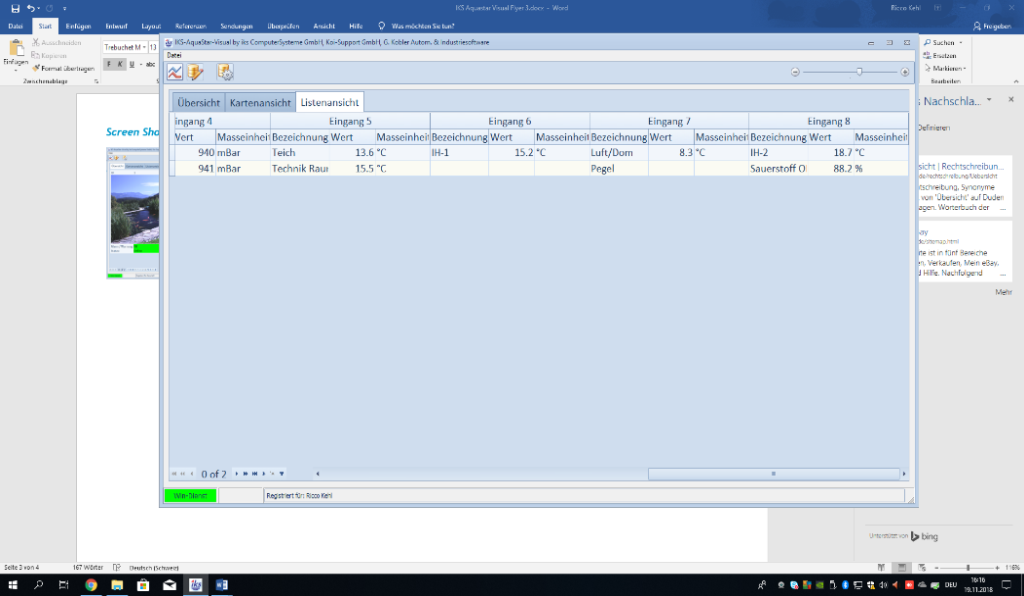Open the chart view icon in AquaStar toolbar
Screen dimensions: 1024x596
pyautogui.click(x=175, y=72)
